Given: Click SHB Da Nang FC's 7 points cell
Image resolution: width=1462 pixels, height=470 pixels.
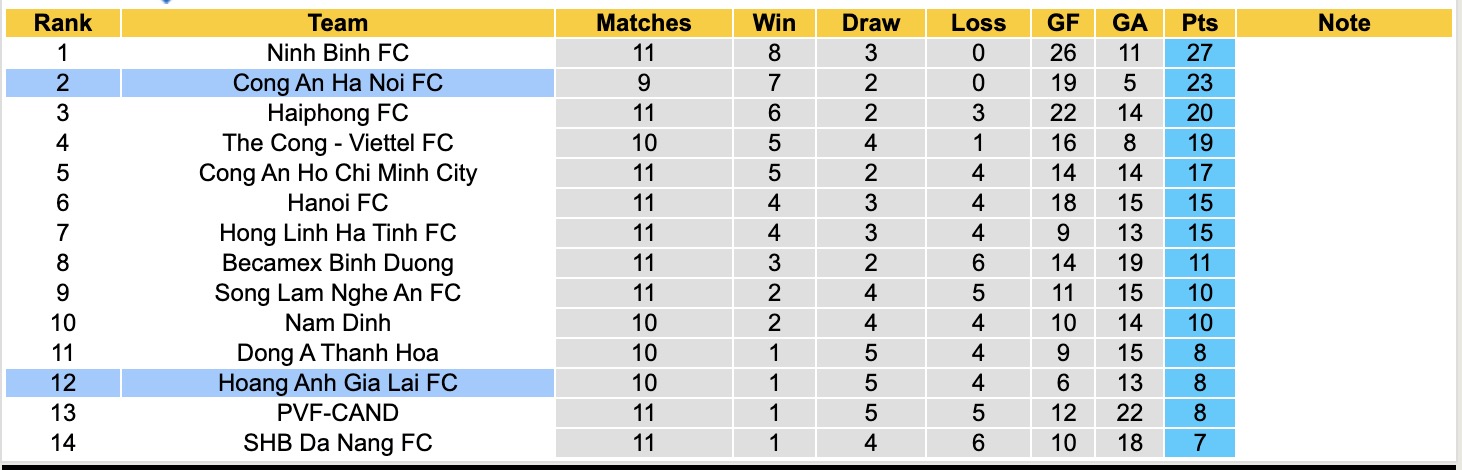Looking at the screenshot, I should click(x=1199, y=442).
